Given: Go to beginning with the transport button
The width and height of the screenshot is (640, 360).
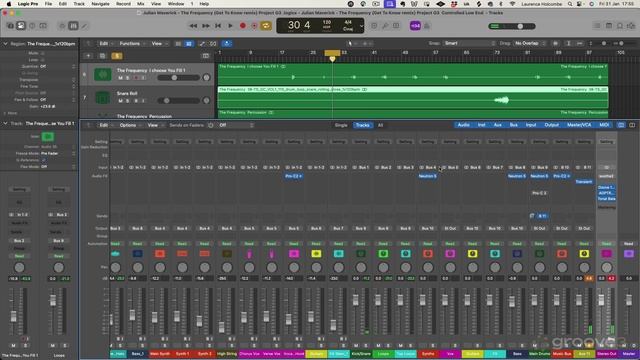Looking at the screenshot, I should coord(218,26).
